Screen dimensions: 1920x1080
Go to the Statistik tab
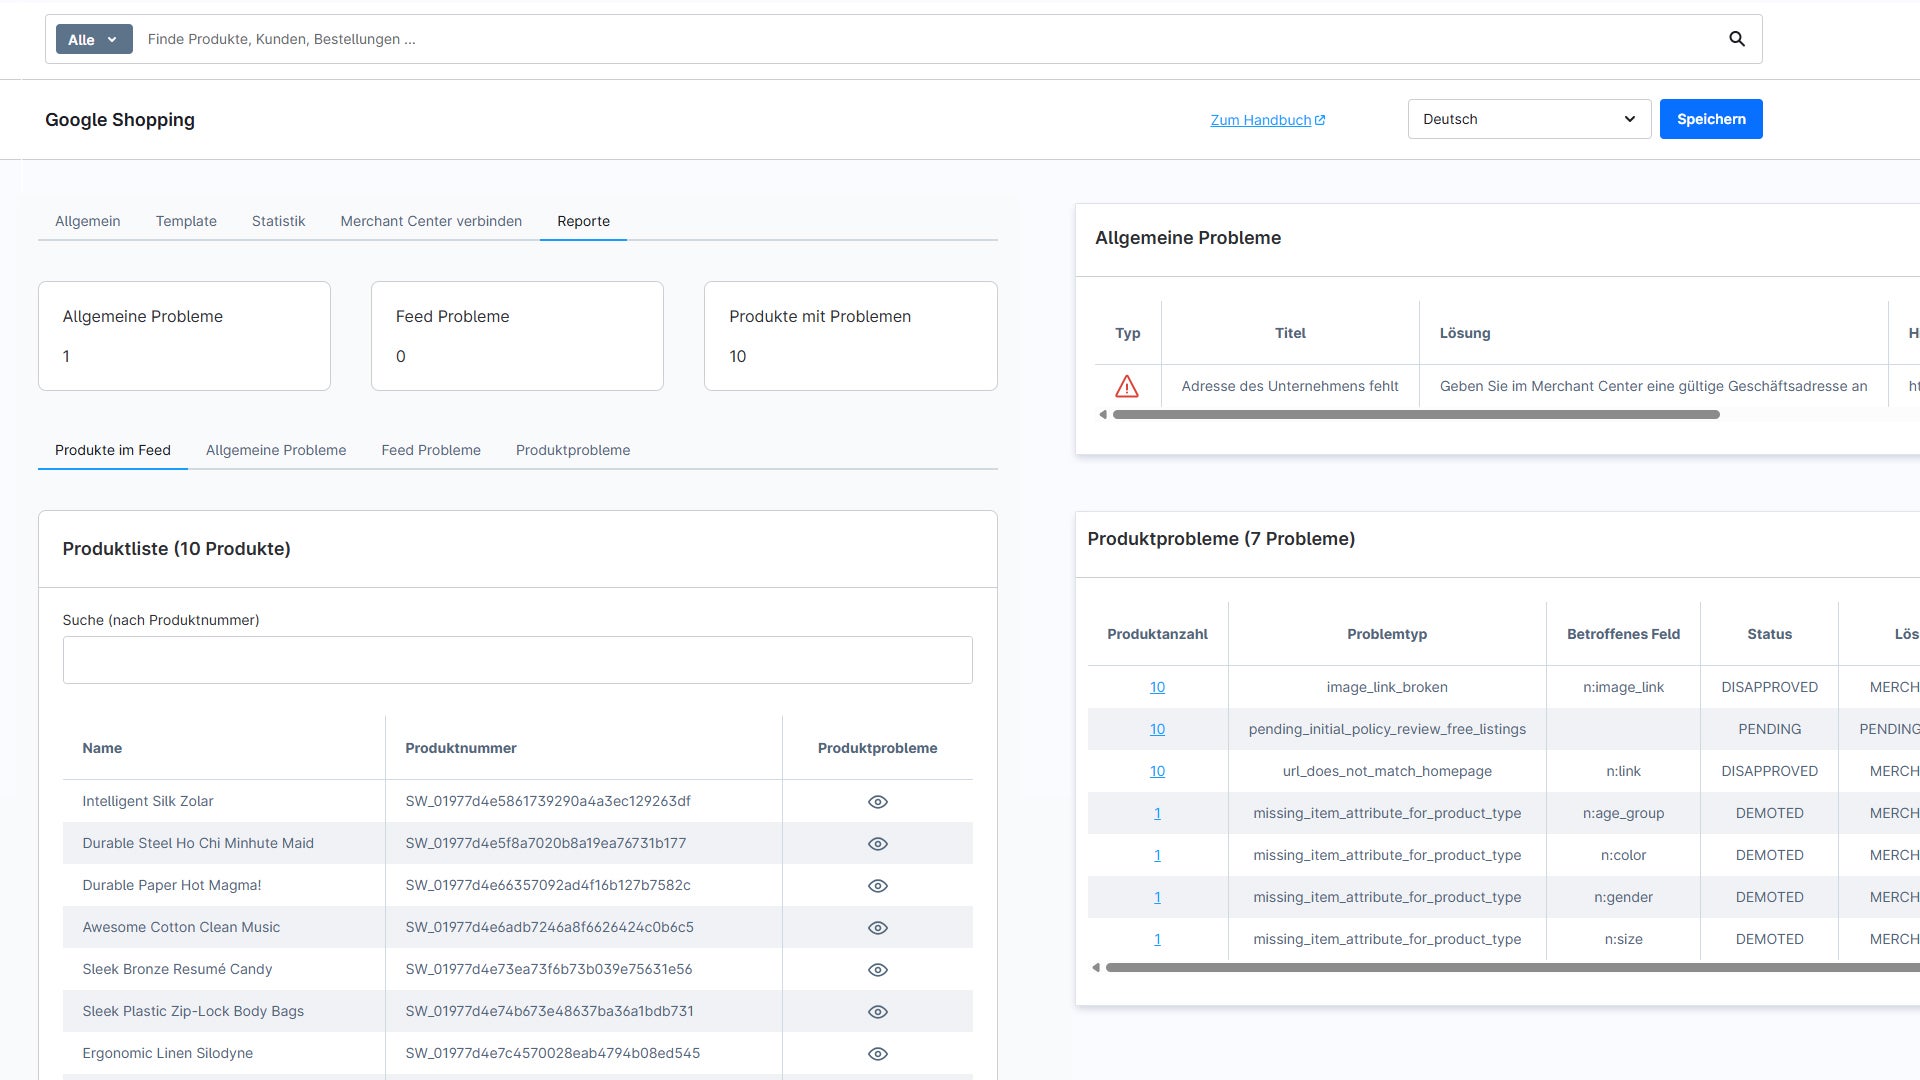coord(278,221)
